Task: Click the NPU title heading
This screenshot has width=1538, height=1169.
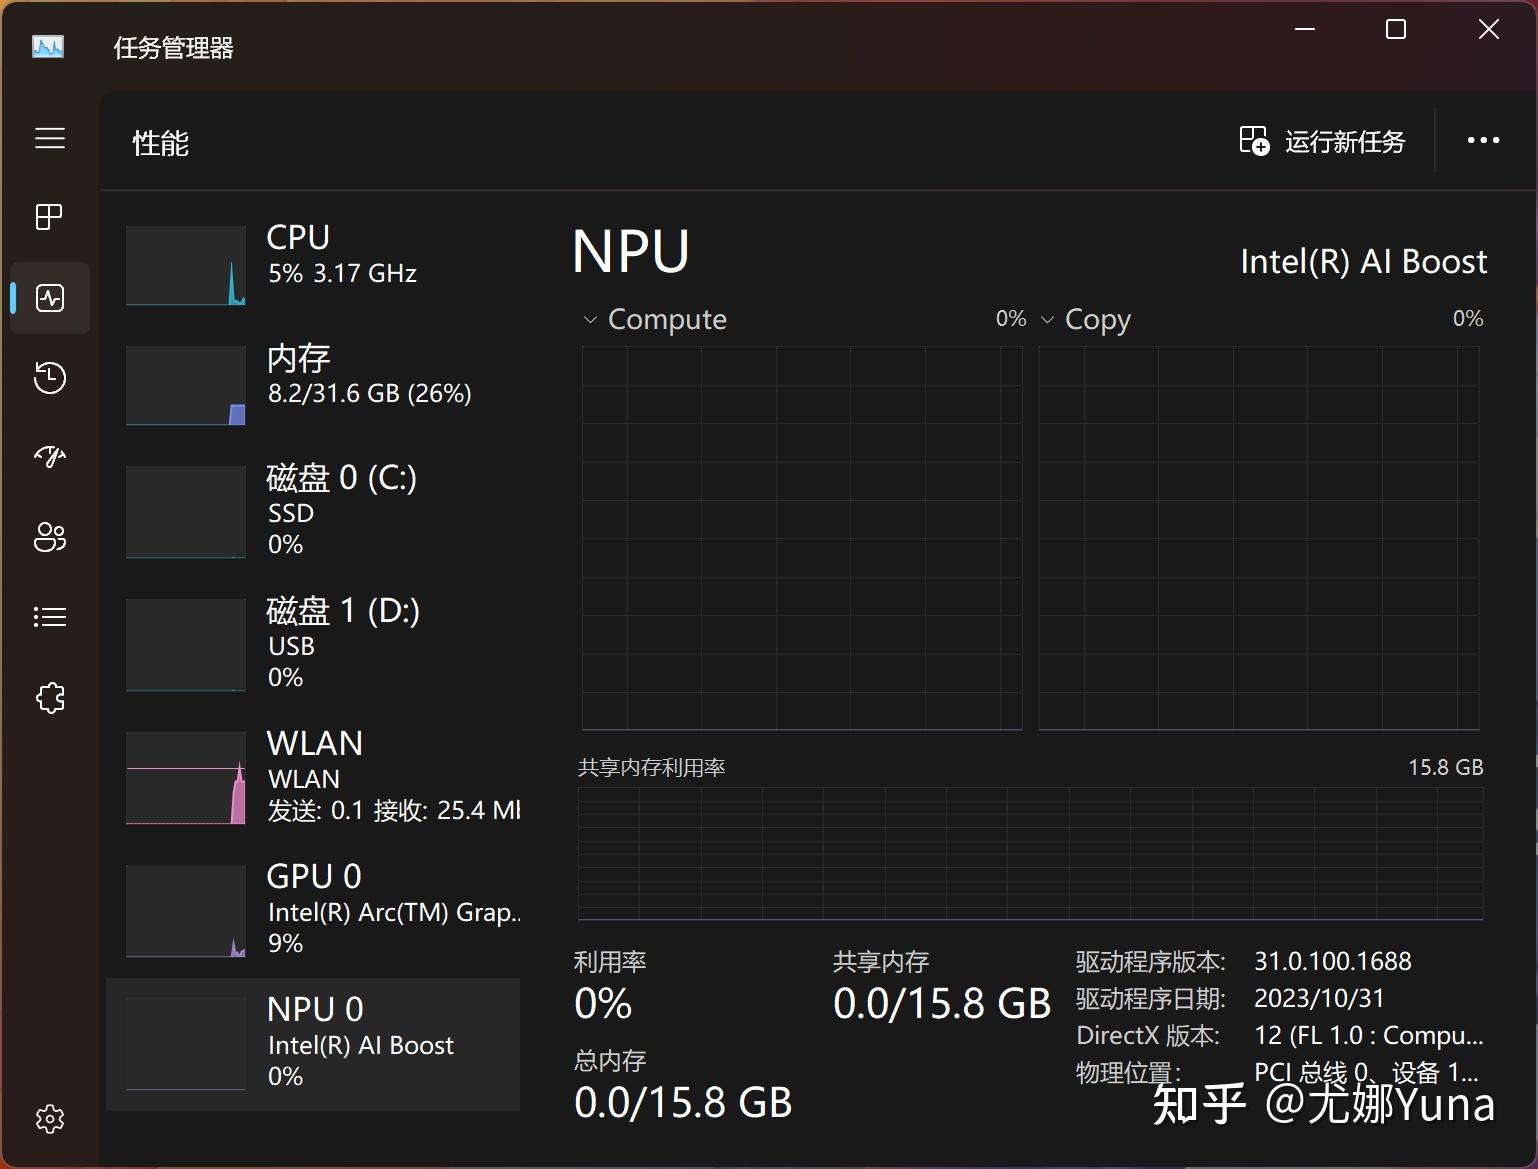Action: coord(631,251)
